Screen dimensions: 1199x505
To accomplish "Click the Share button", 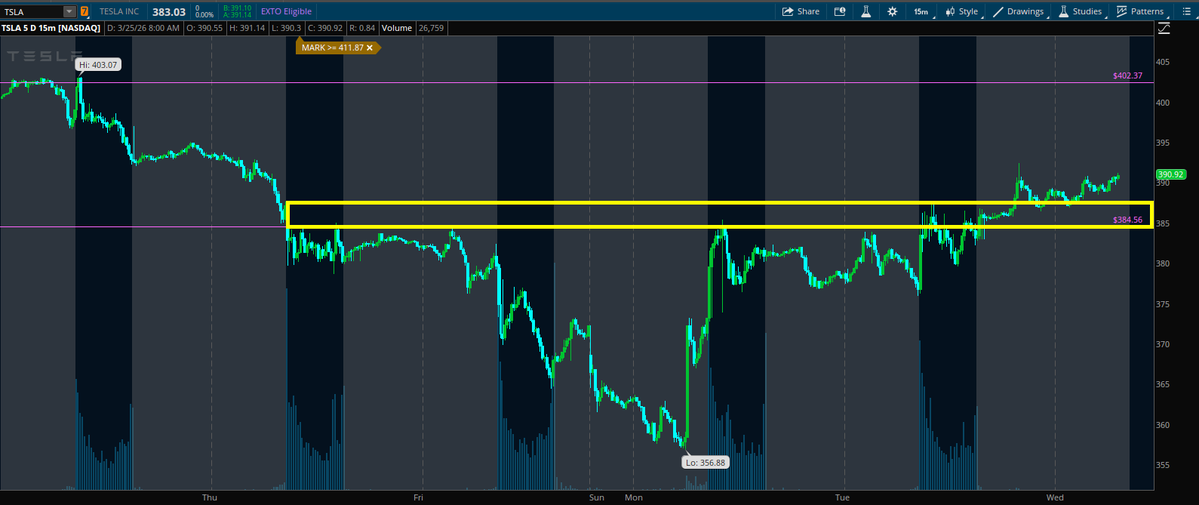I will 801,11.
